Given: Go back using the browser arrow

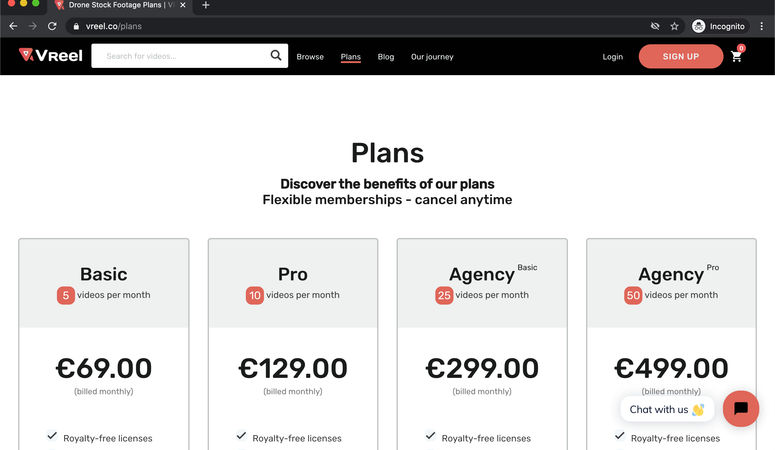Looking at the screenshot, I should [x=13, y=26].
